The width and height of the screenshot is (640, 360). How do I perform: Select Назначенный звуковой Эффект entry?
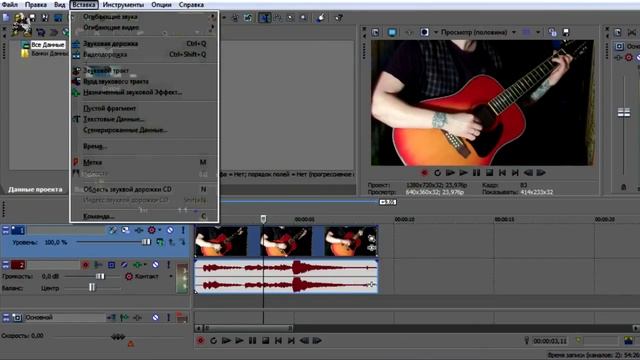144,93
